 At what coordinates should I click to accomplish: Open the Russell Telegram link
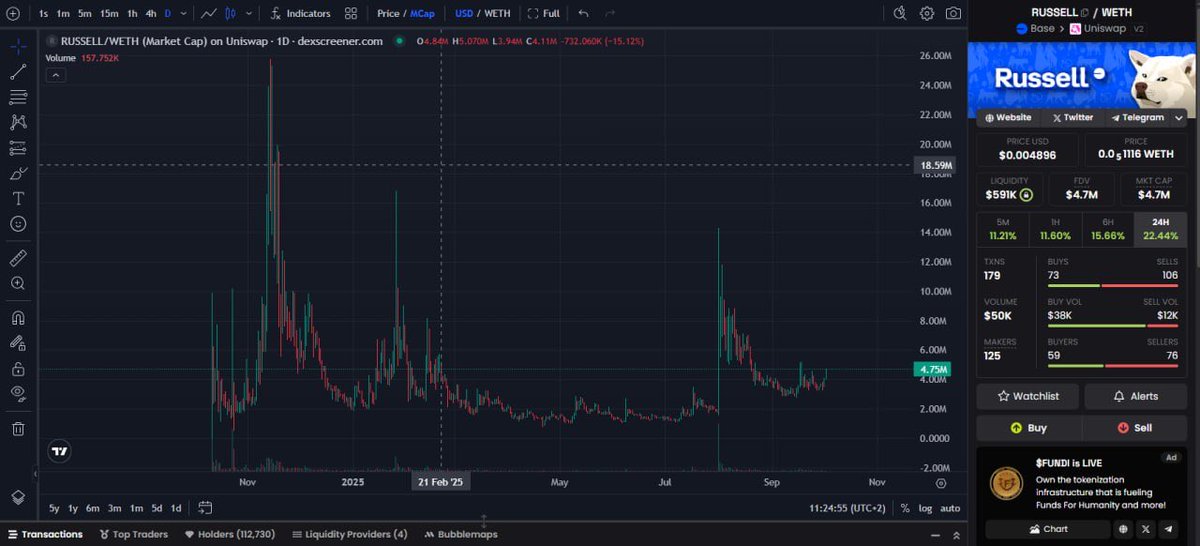point(1137,117)
